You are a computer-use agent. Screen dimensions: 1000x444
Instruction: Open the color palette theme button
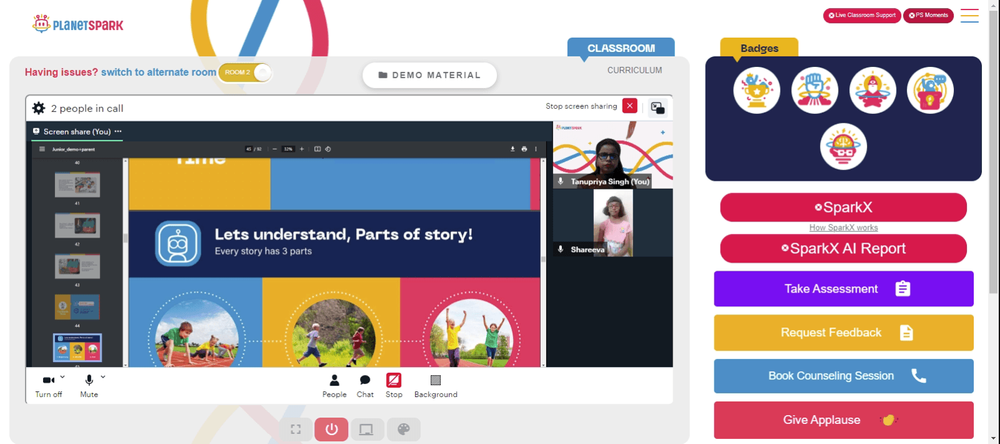[x=404, y=429]
